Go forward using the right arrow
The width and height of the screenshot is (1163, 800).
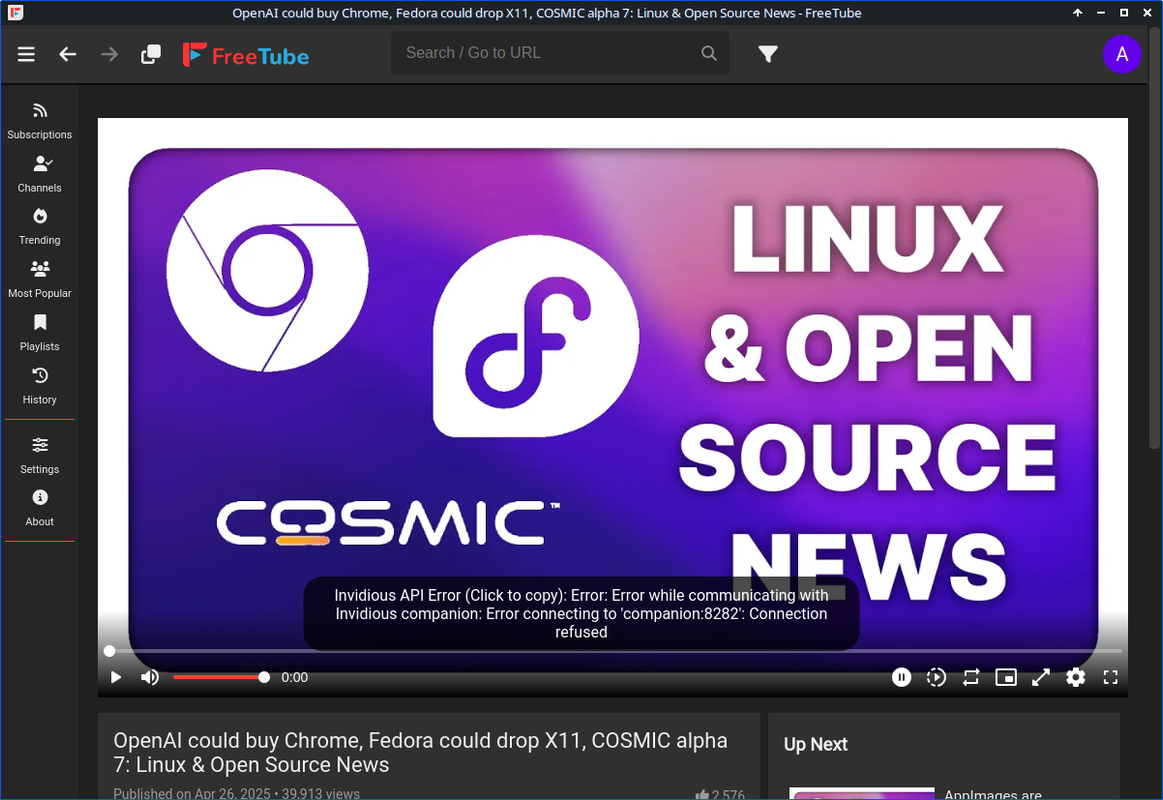(109, 54)
